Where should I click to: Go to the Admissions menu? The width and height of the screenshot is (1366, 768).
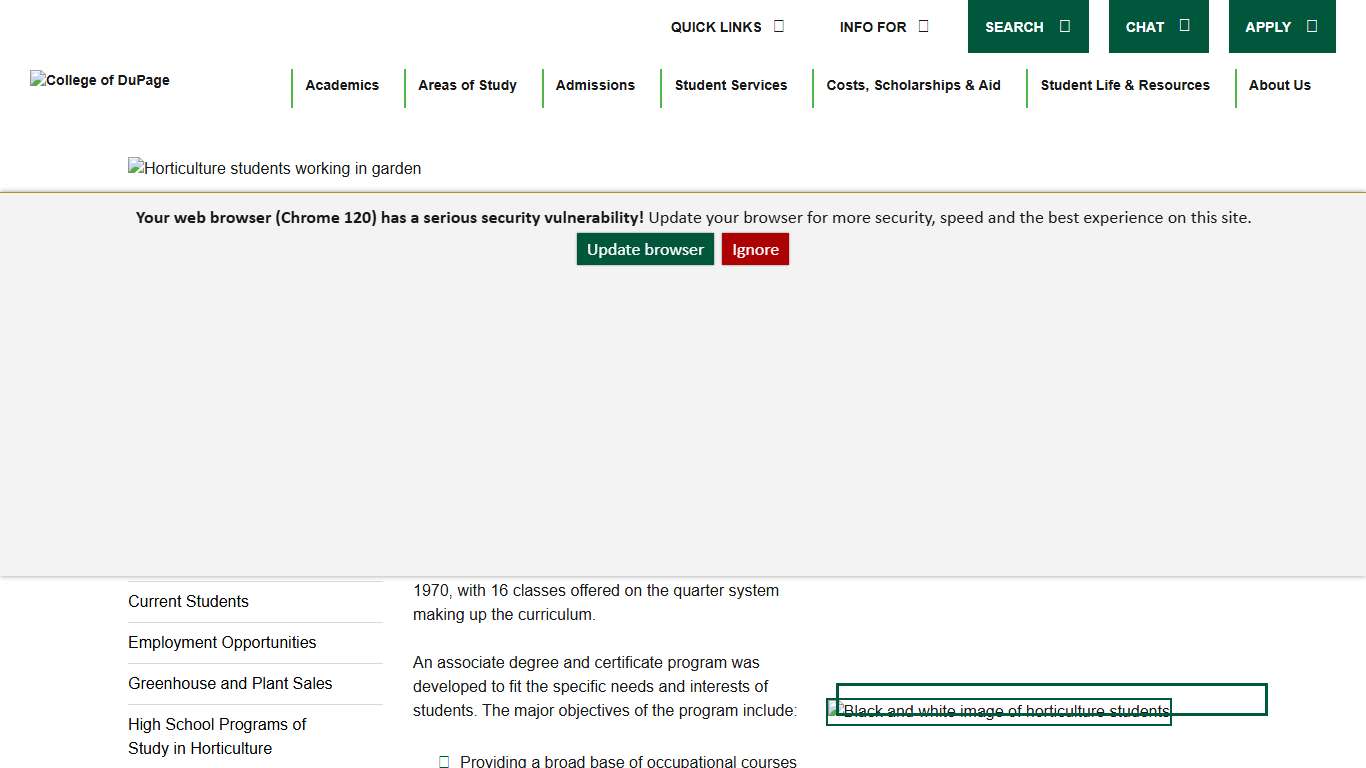coord(595,86)
